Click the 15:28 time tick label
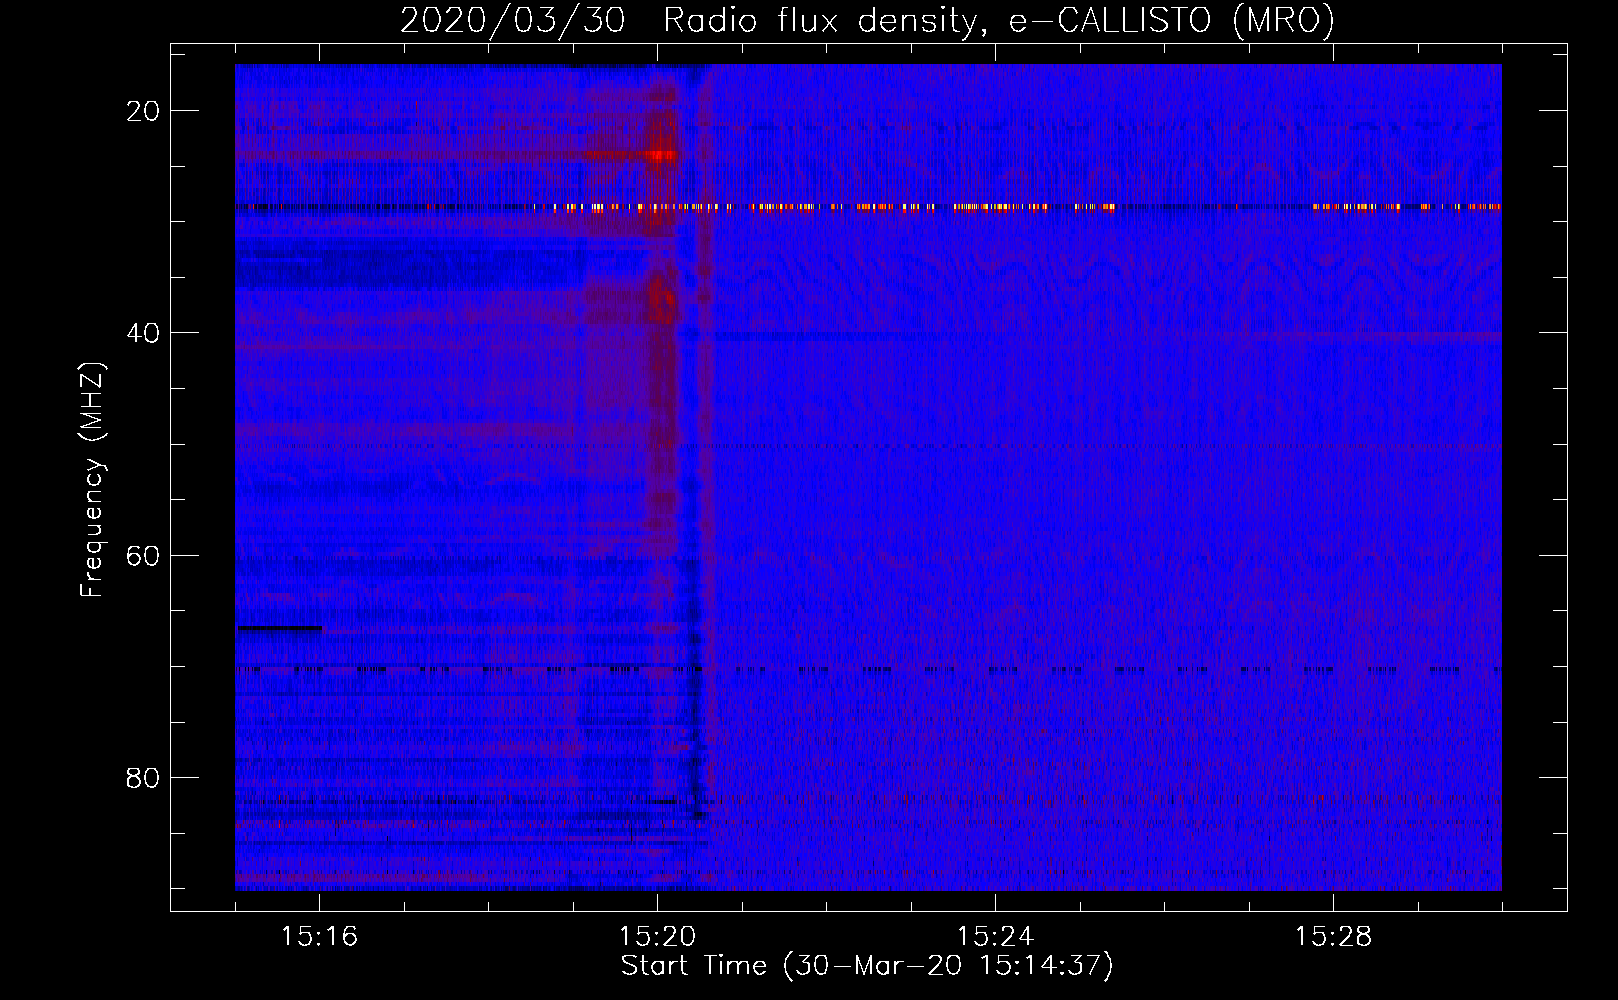 click(x=1333, y=936)
